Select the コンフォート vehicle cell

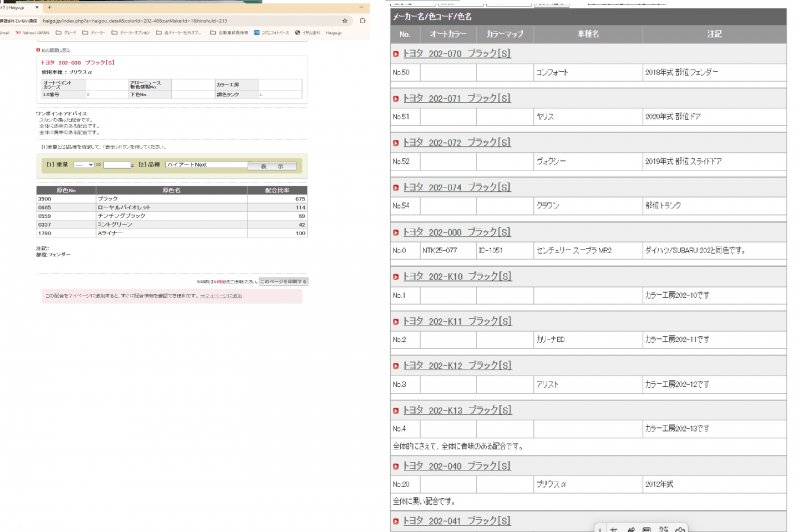tap(588, 72)
